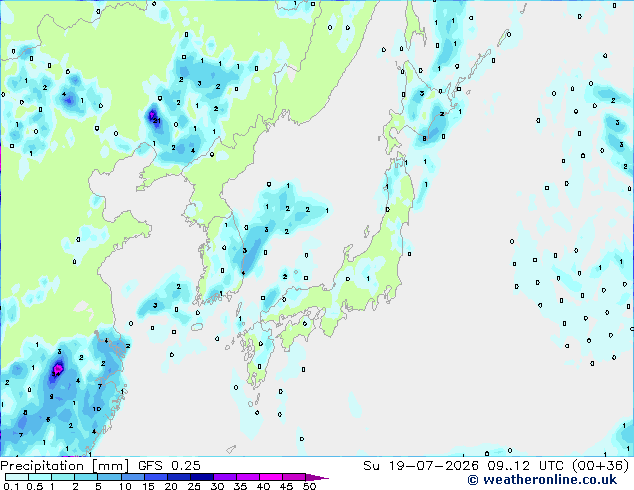Select the 5–10 mm legend swatch
634x490 pixels.
click(x=109, y=477)
